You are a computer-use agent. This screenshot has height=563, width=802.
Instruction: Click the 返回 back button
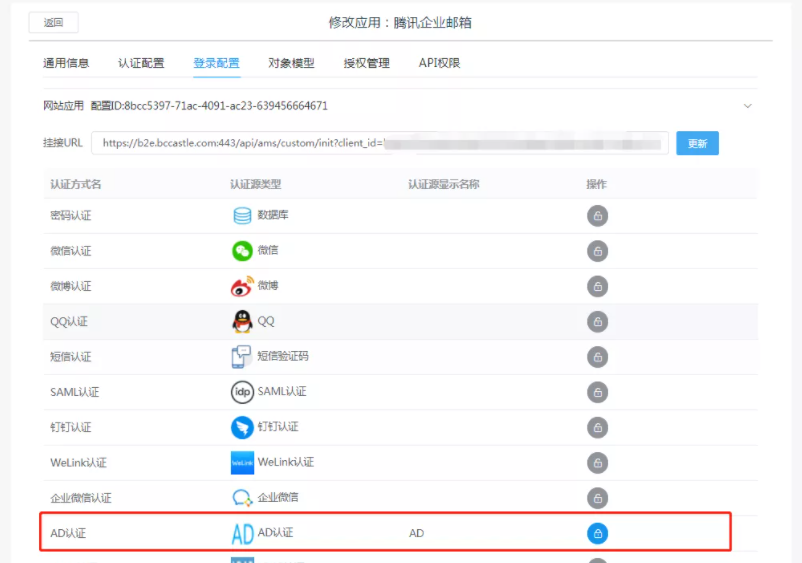tap(53, 22)
